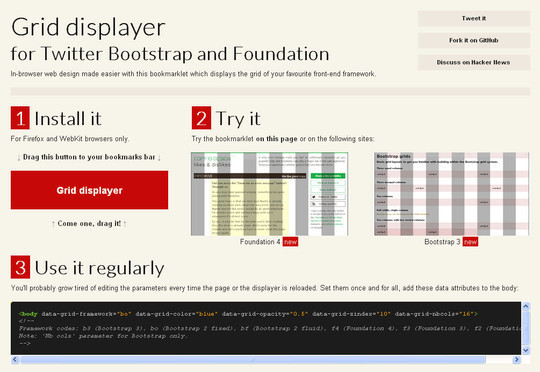Open Fork it on GitHub link
The image size is (540, 372).
pos(474,40)
